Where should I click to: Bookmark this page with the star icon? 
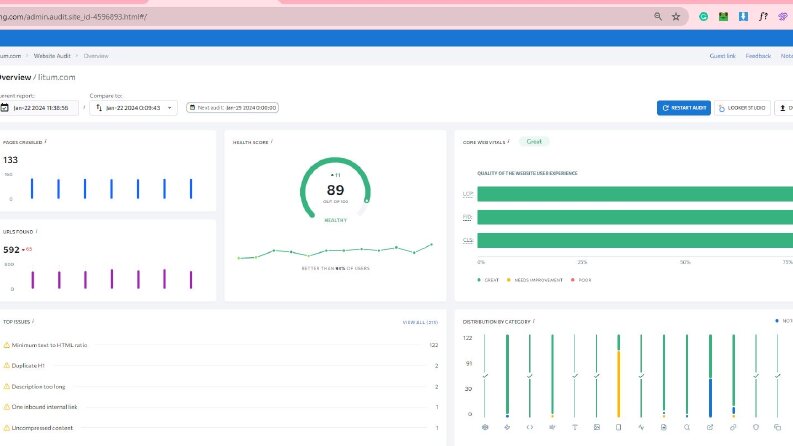[x=676, y=17]
